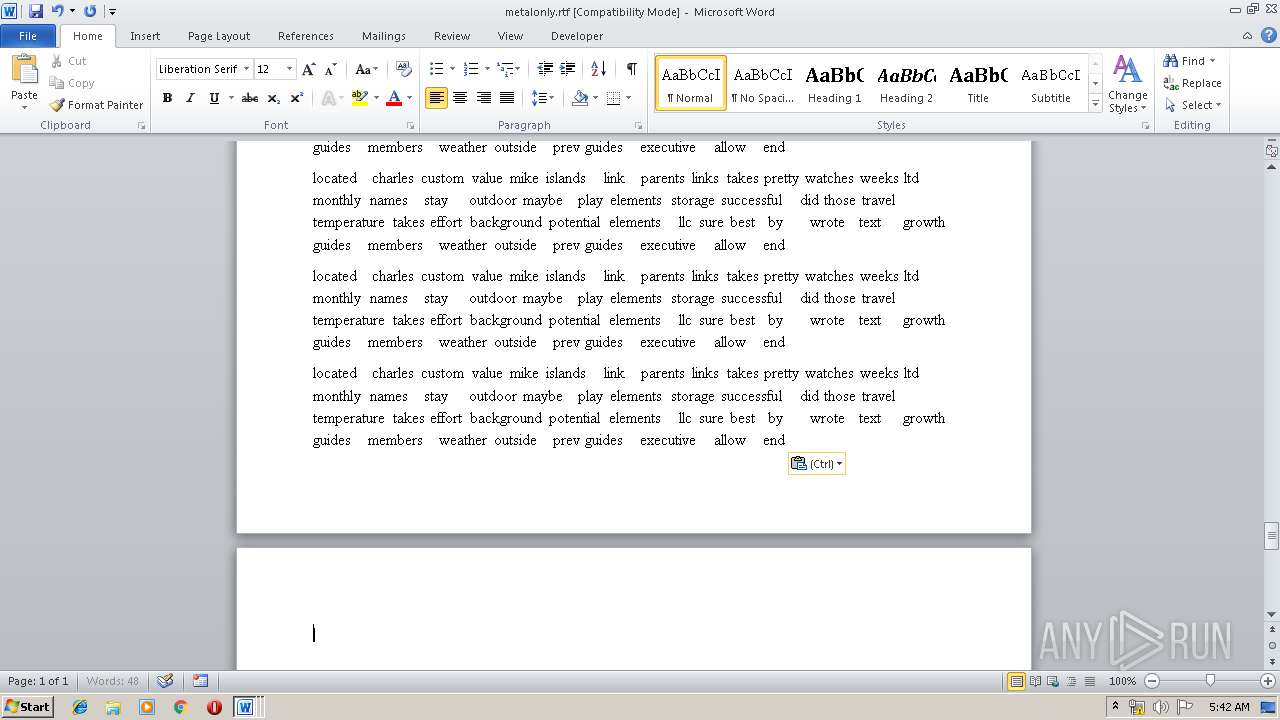Click the Save icon in Quick Access Toolbar
This screenshot has height=720, width=1280.
click(36, 11)
